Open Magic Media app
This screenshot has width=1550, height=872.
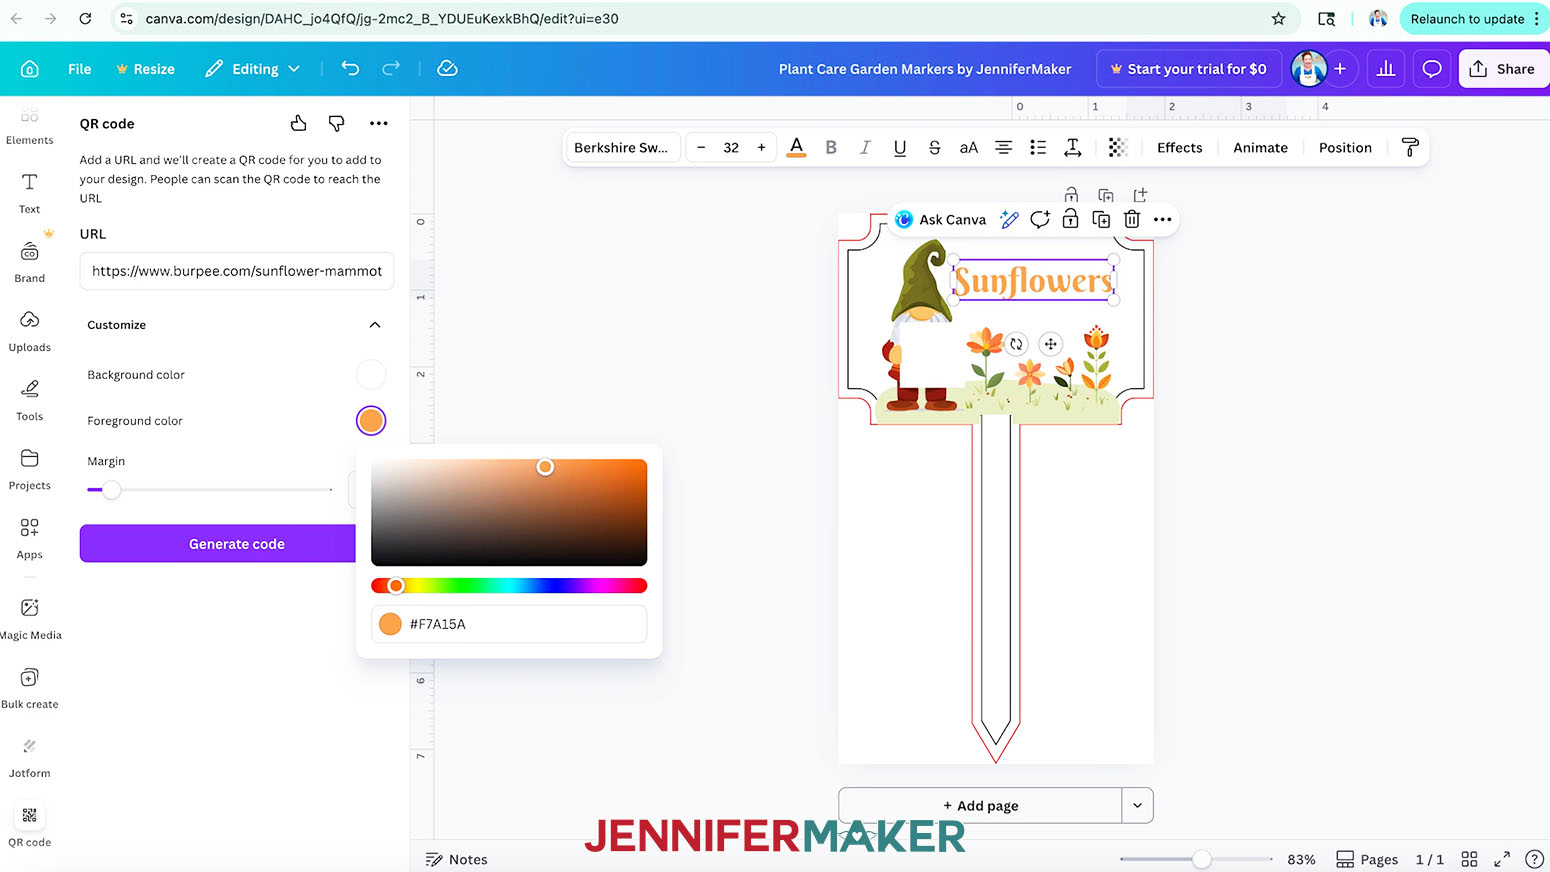(29, 619)
